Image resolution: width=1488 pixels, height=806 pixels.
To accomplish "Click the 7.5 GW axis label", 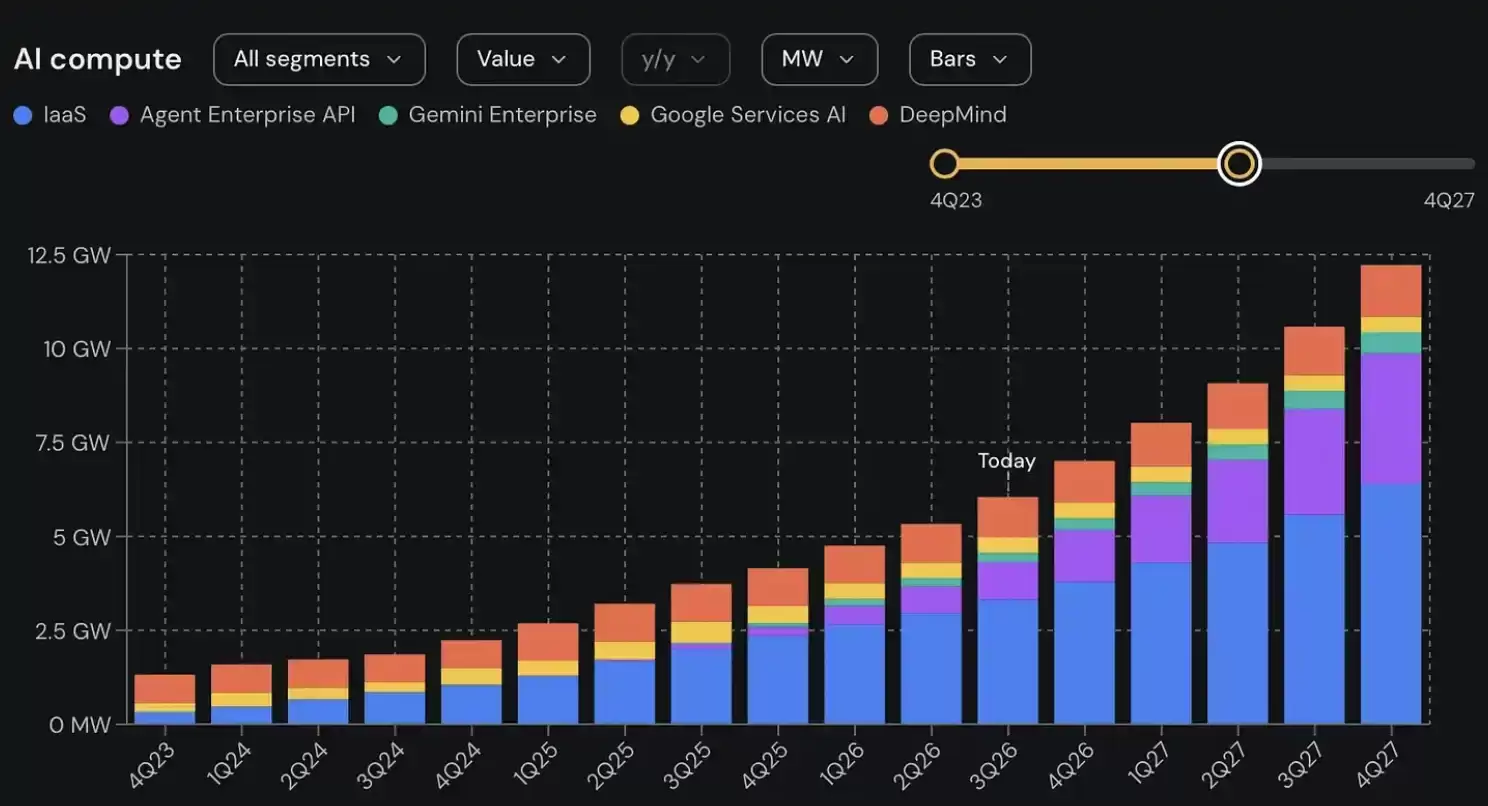I will [x=74, y=443].
